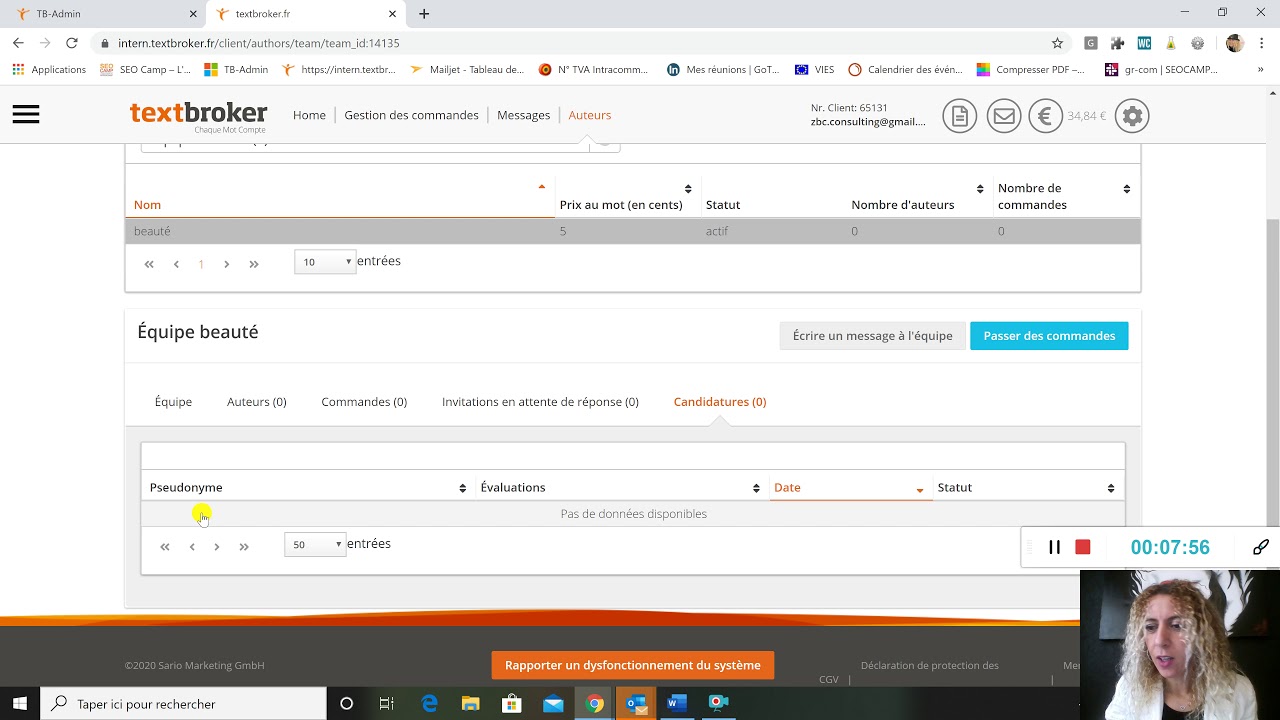Click Écrire un message à l'équipe
Screen dimensions: 1280x720
872,336
